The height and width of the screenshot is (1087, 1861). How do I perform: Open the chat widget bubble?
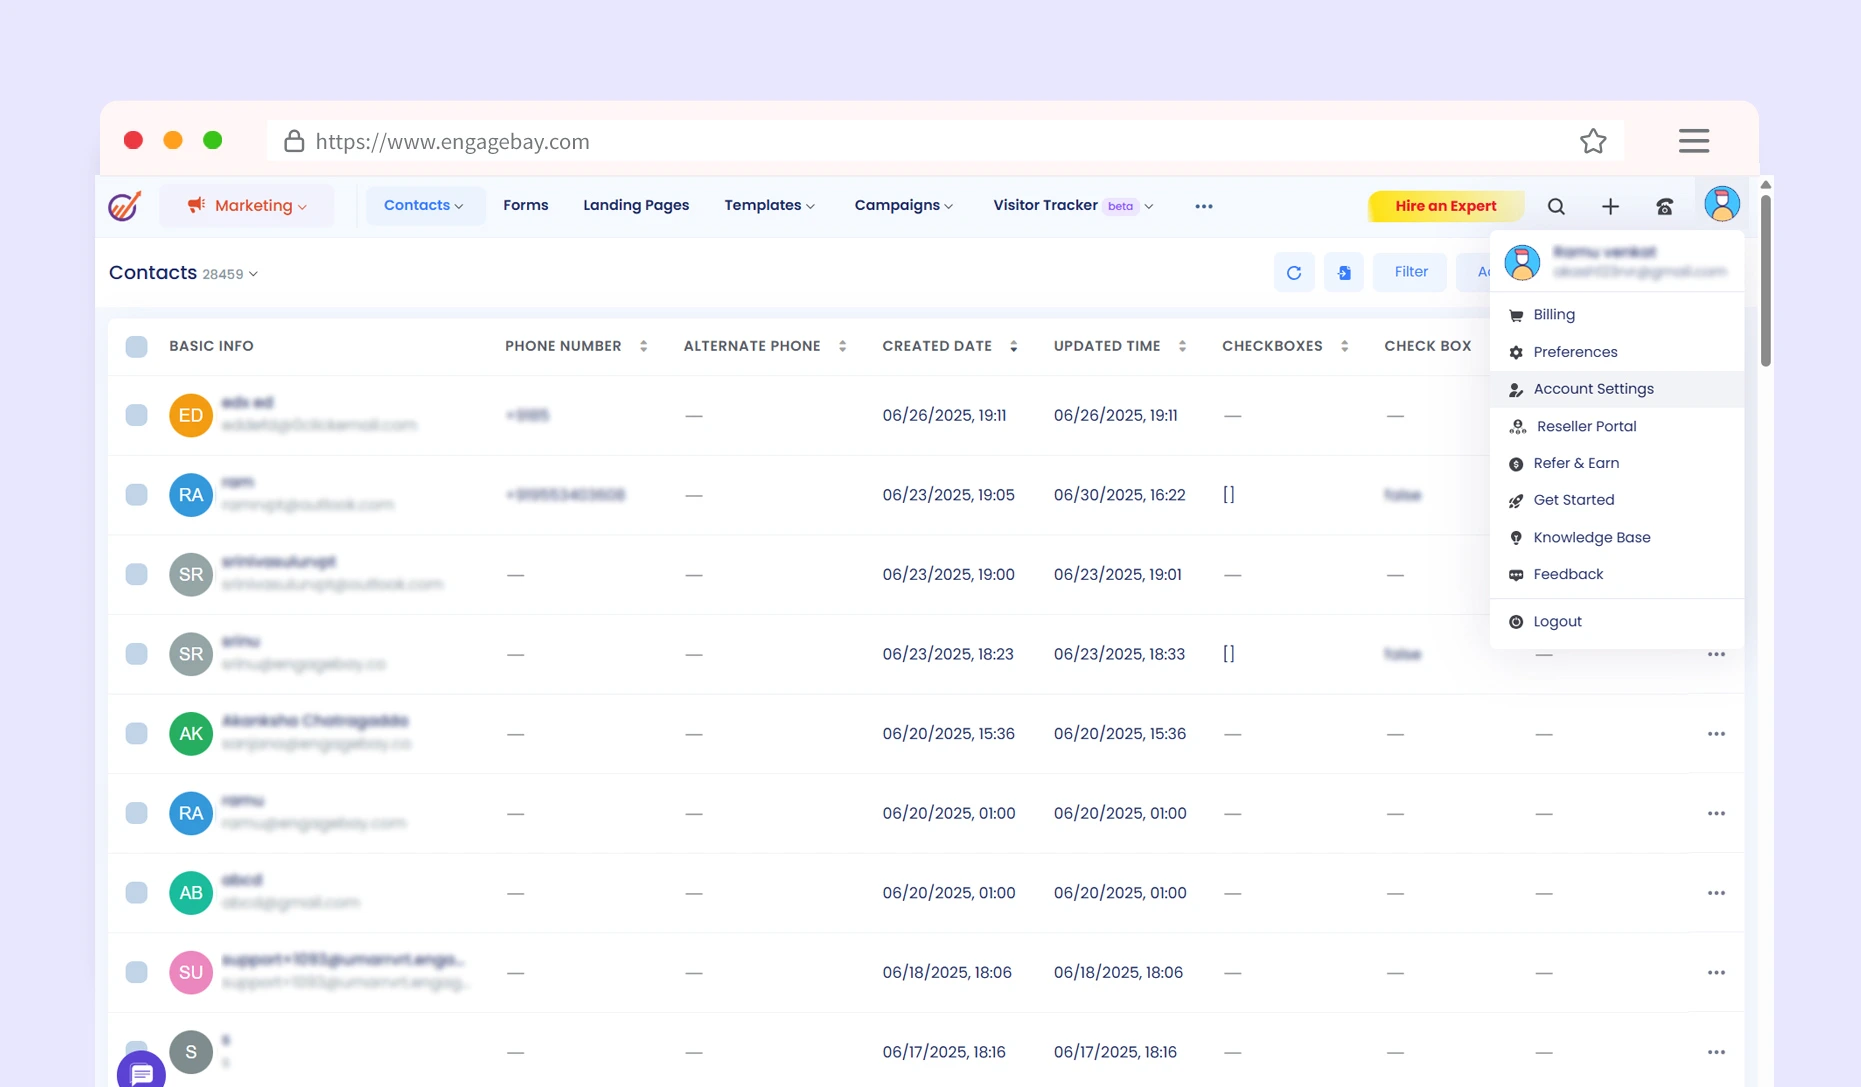point(141,1072)
